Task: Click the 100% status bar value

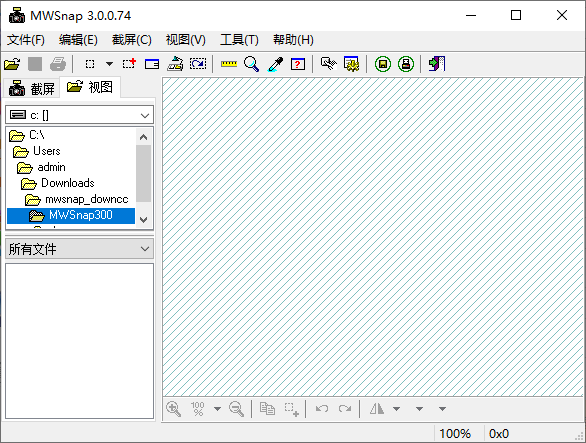Action: point(455,434)
